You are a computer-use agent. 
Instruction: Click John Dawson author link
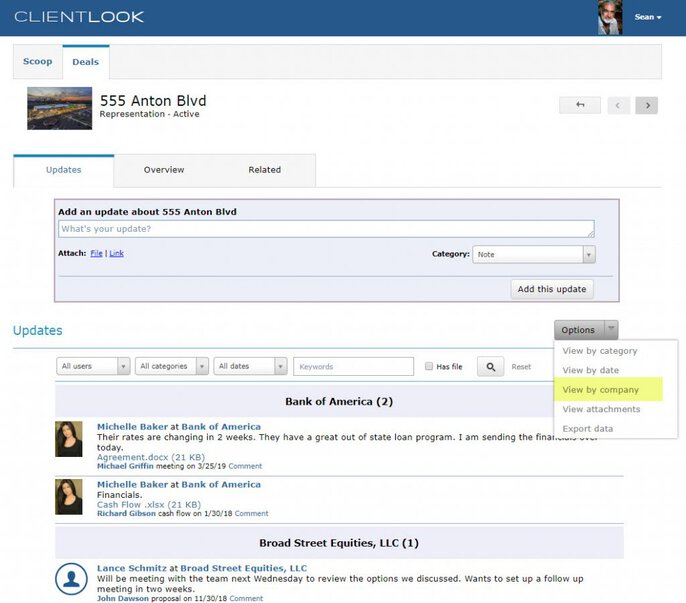pyautogui.click(x=122, y=599)
